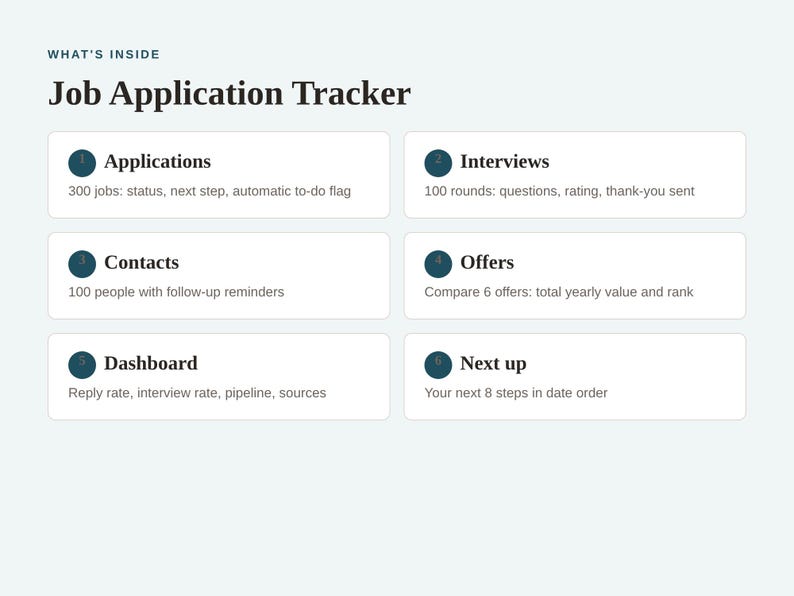794x596 pixels.
Task: Click the number 3 circle badge
Action: click(x=82, y=264)
